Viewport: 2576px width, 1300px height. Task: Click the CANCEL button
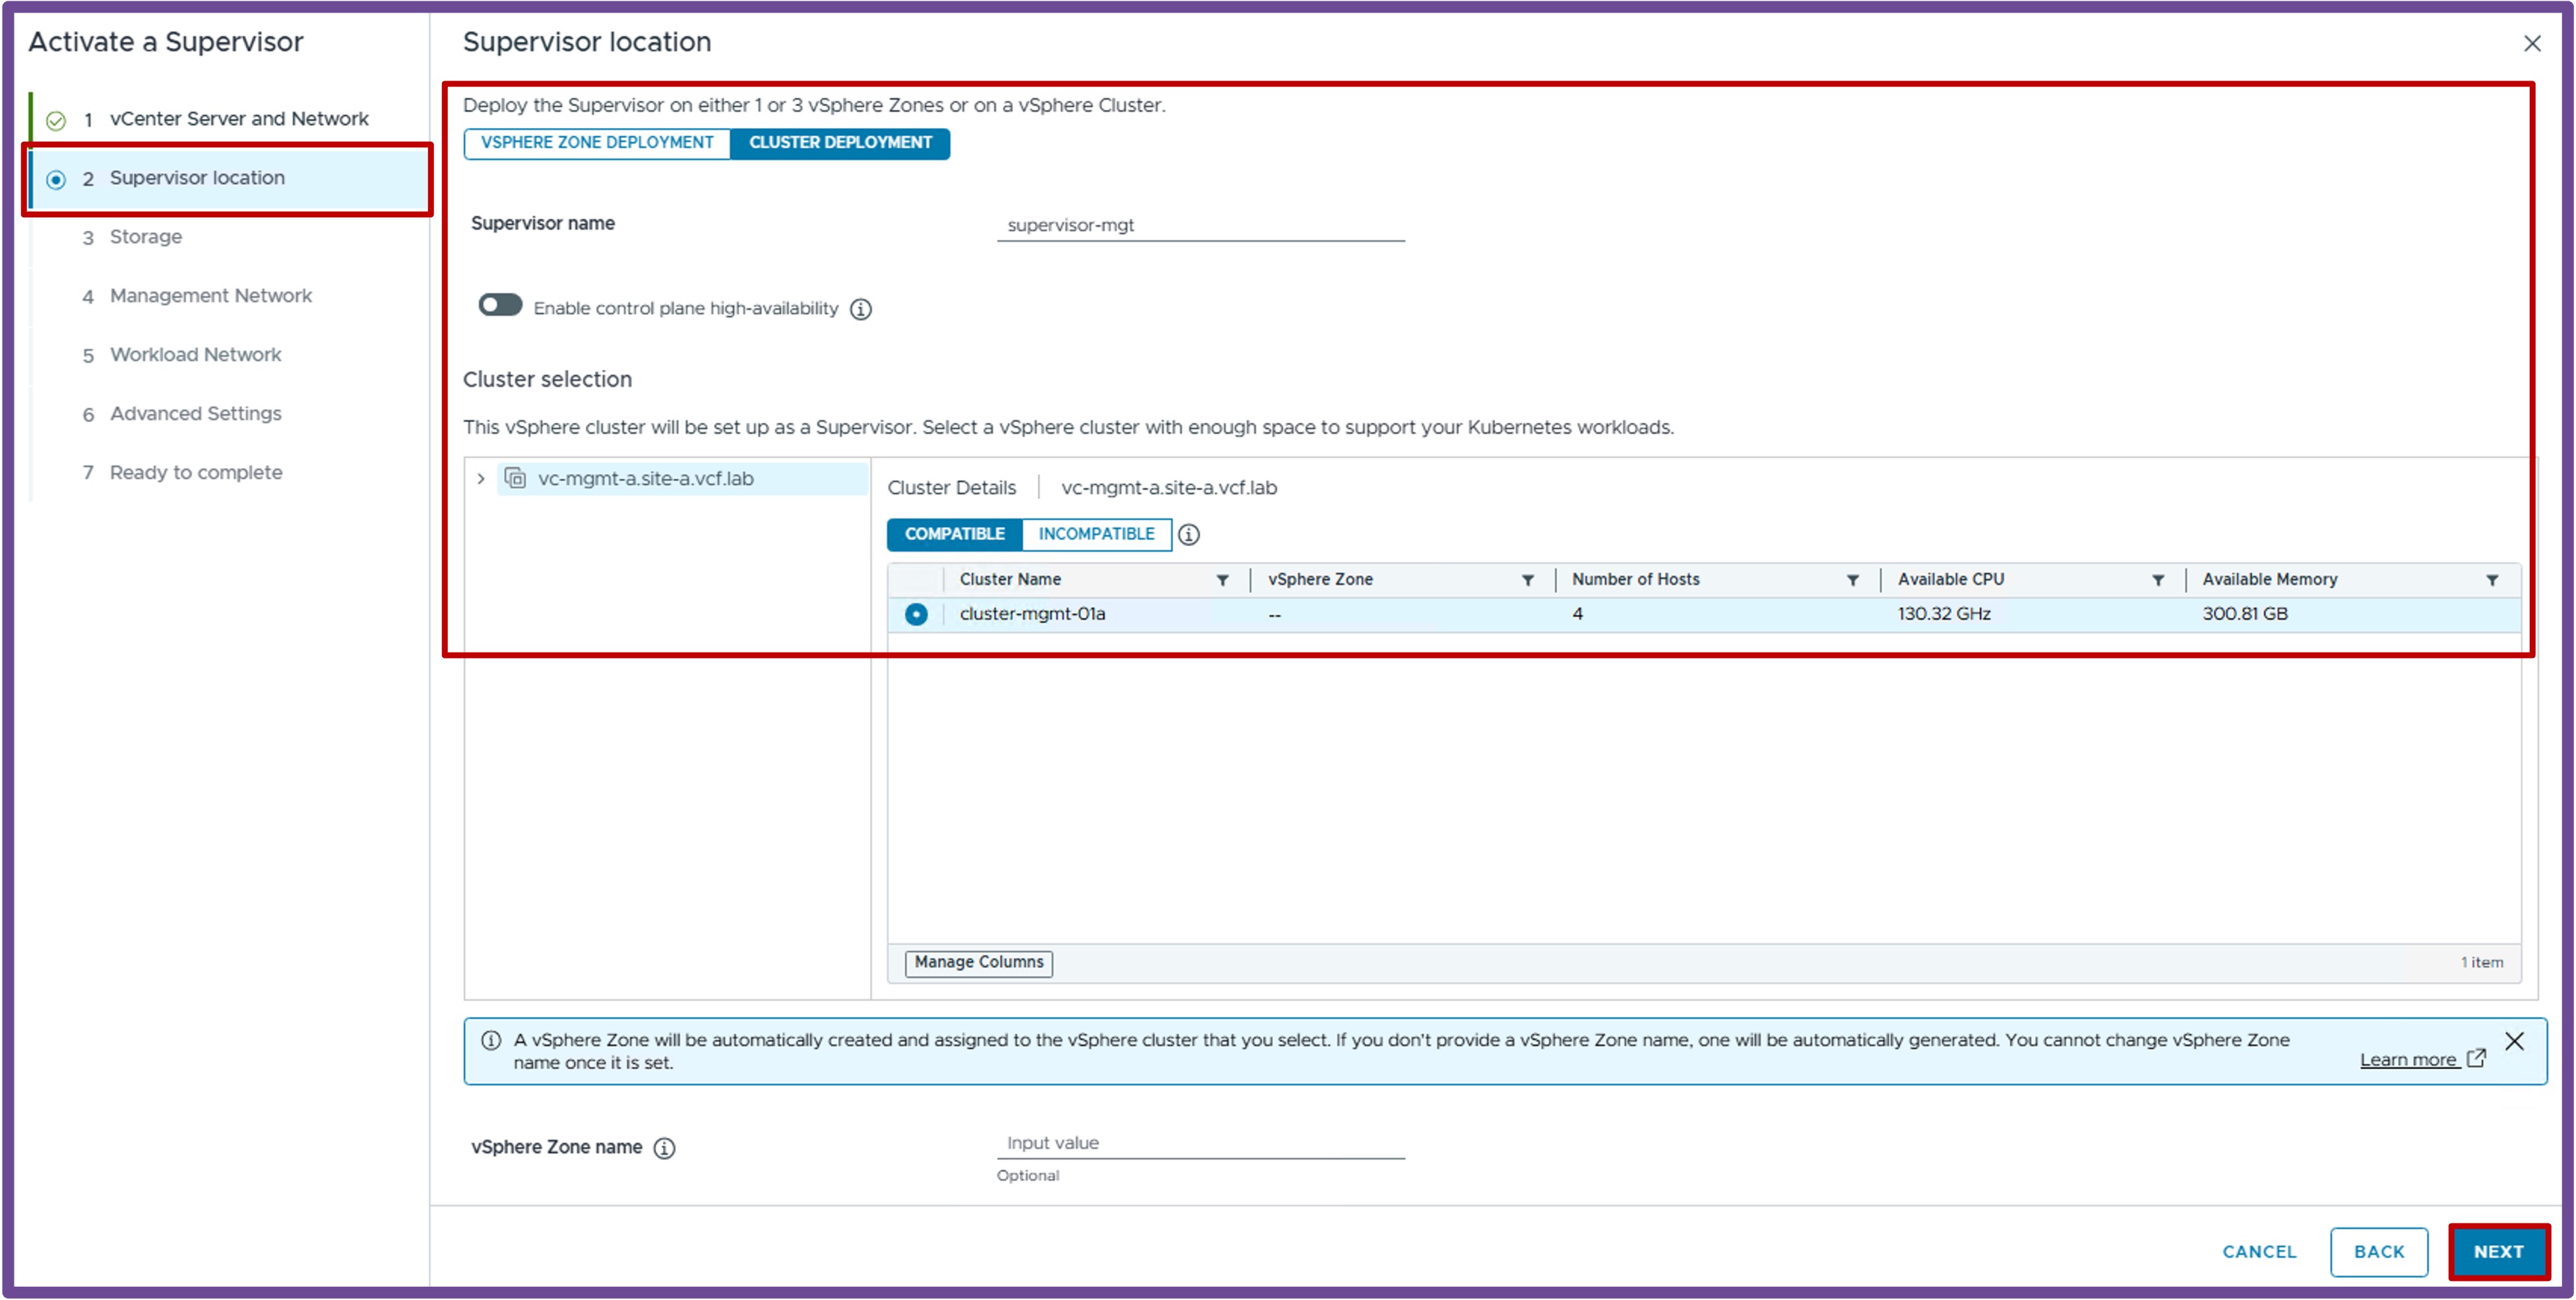2258,1252
